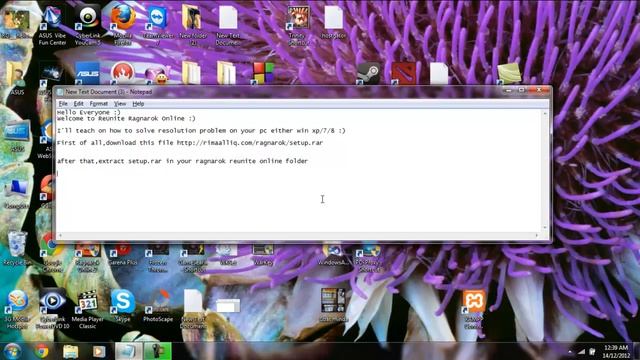Open the Format menu in Notepad
This screenshot has width=640, height=360.
(99, 104)
